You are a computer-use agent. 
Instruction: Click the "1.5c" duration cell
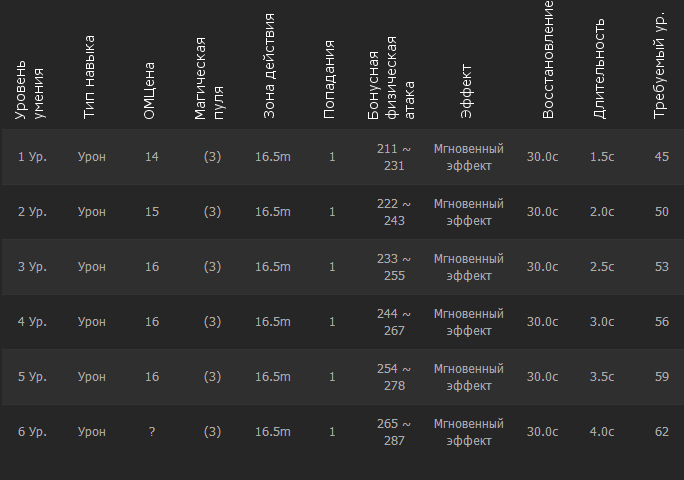coord(602,157)
